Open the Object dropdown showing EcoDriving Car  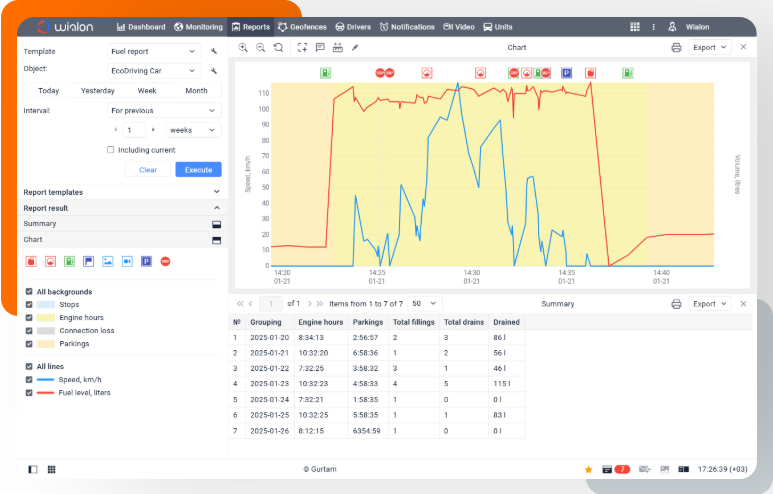pyautogui.click(x=154, y=71)
